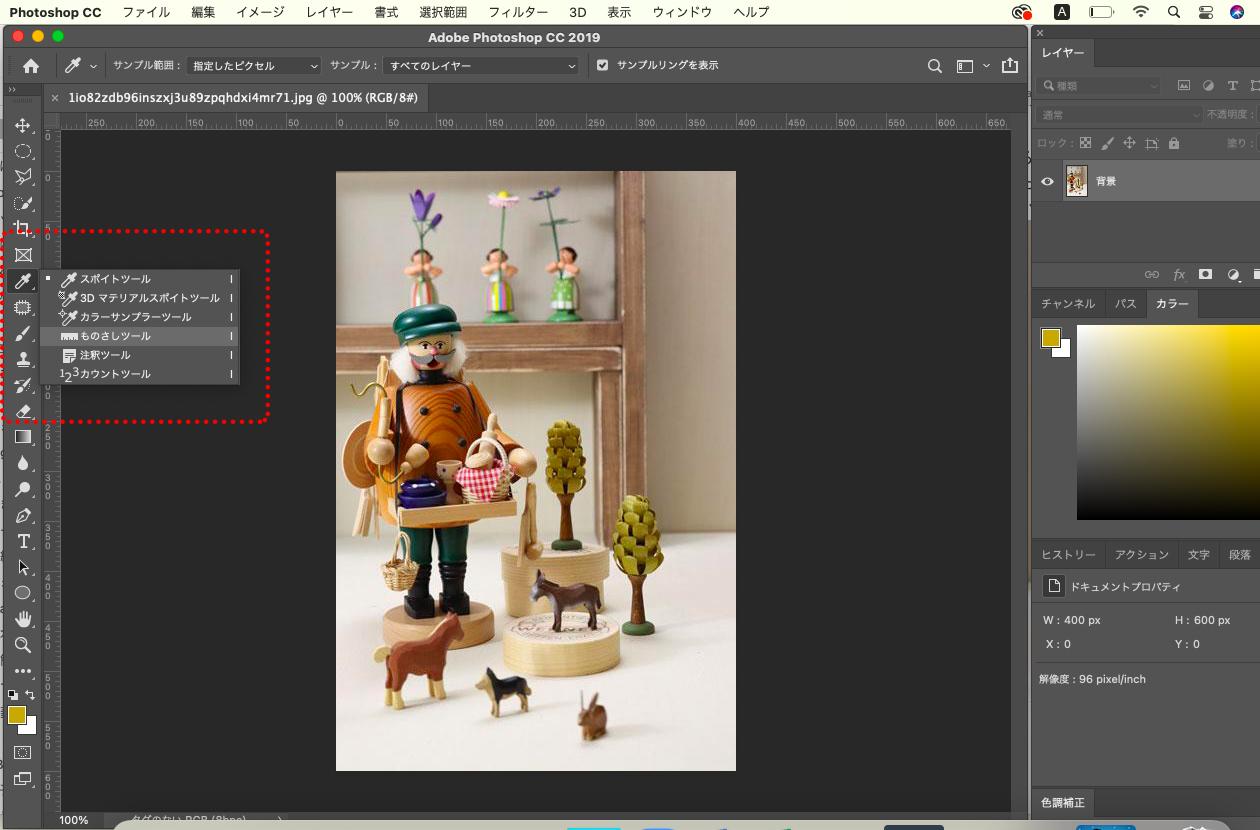The height and width of the screenshot is (830, 1260).
Task: Choose the Pen tool
Action: (x=23, y=515)
